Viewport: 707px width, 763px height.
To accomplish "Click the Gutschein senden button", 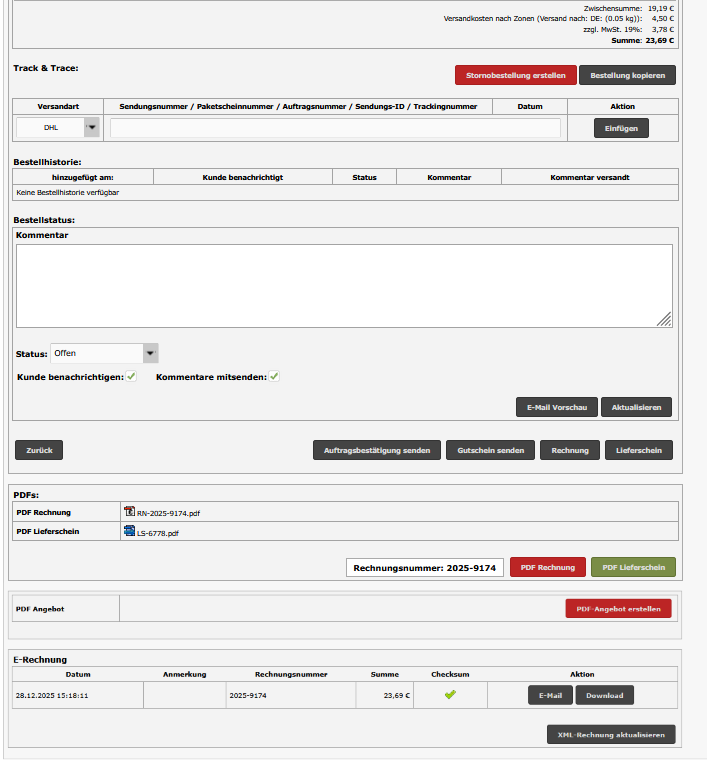I will coord(490,450).
